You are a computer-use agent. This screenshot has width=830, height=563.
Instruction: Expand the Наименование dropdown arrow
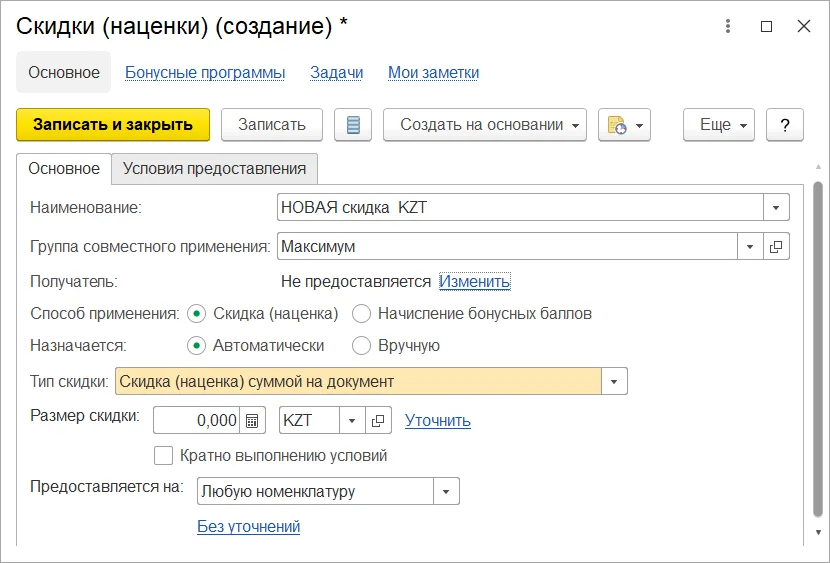(776, 207)
